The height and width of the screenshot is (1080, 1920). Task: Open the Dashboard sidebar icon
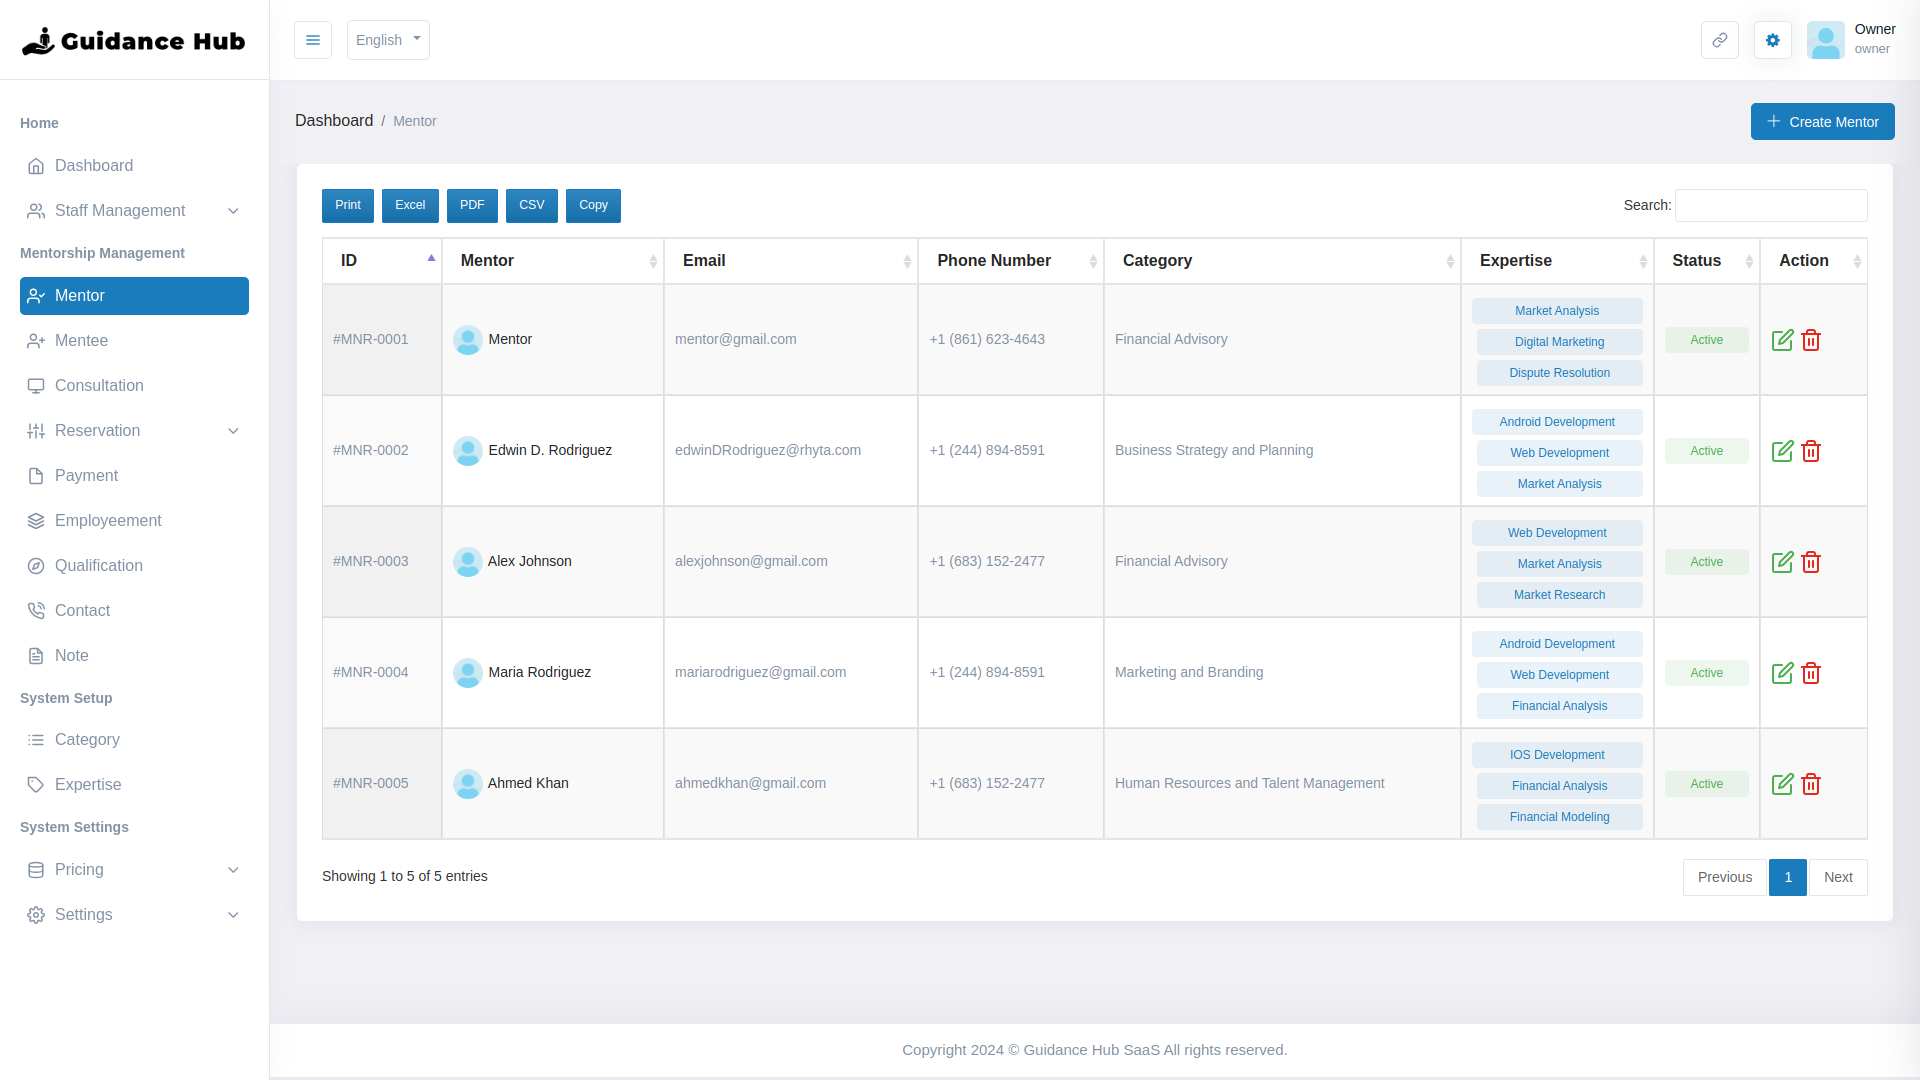coord(37,166)
